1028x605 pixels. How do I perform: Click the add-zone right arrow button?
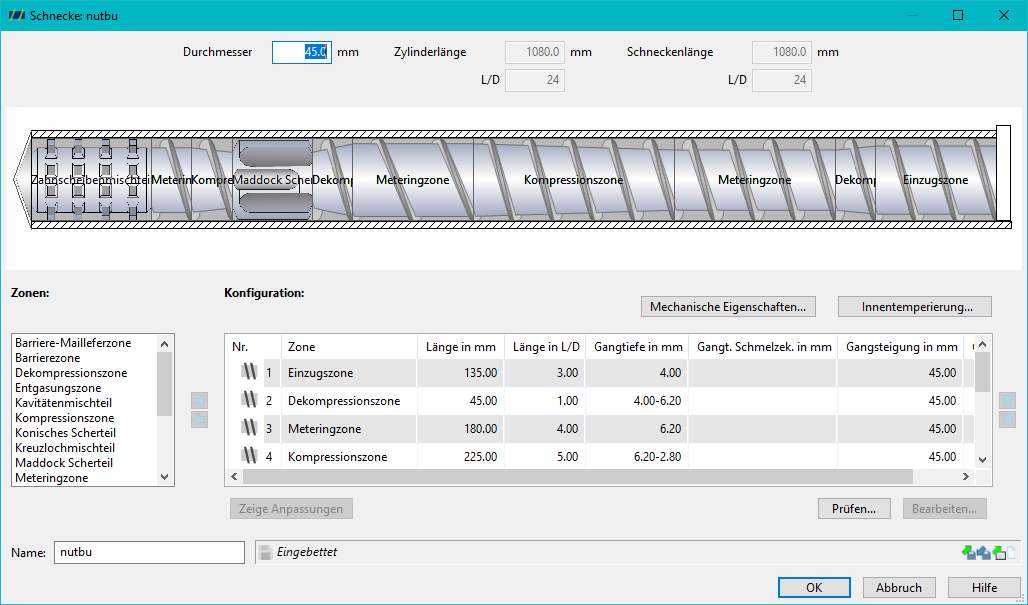tap(199, 400)
